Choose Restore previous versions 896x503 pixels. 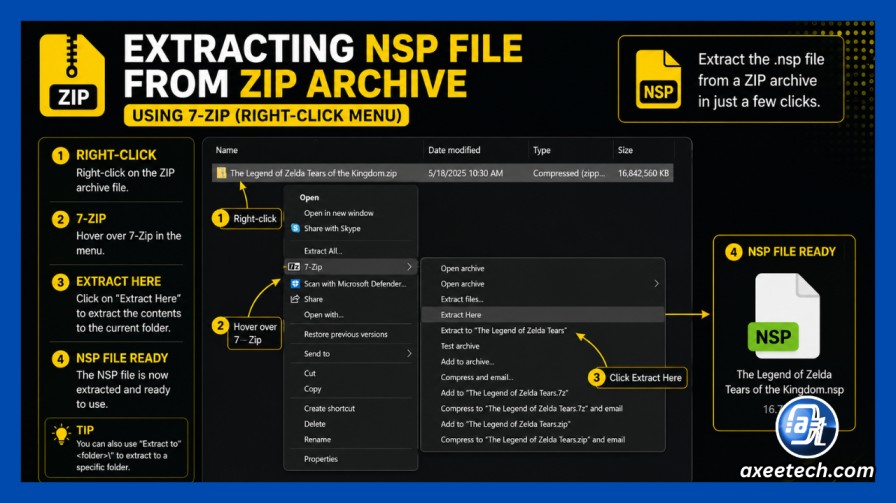point(345,334)
